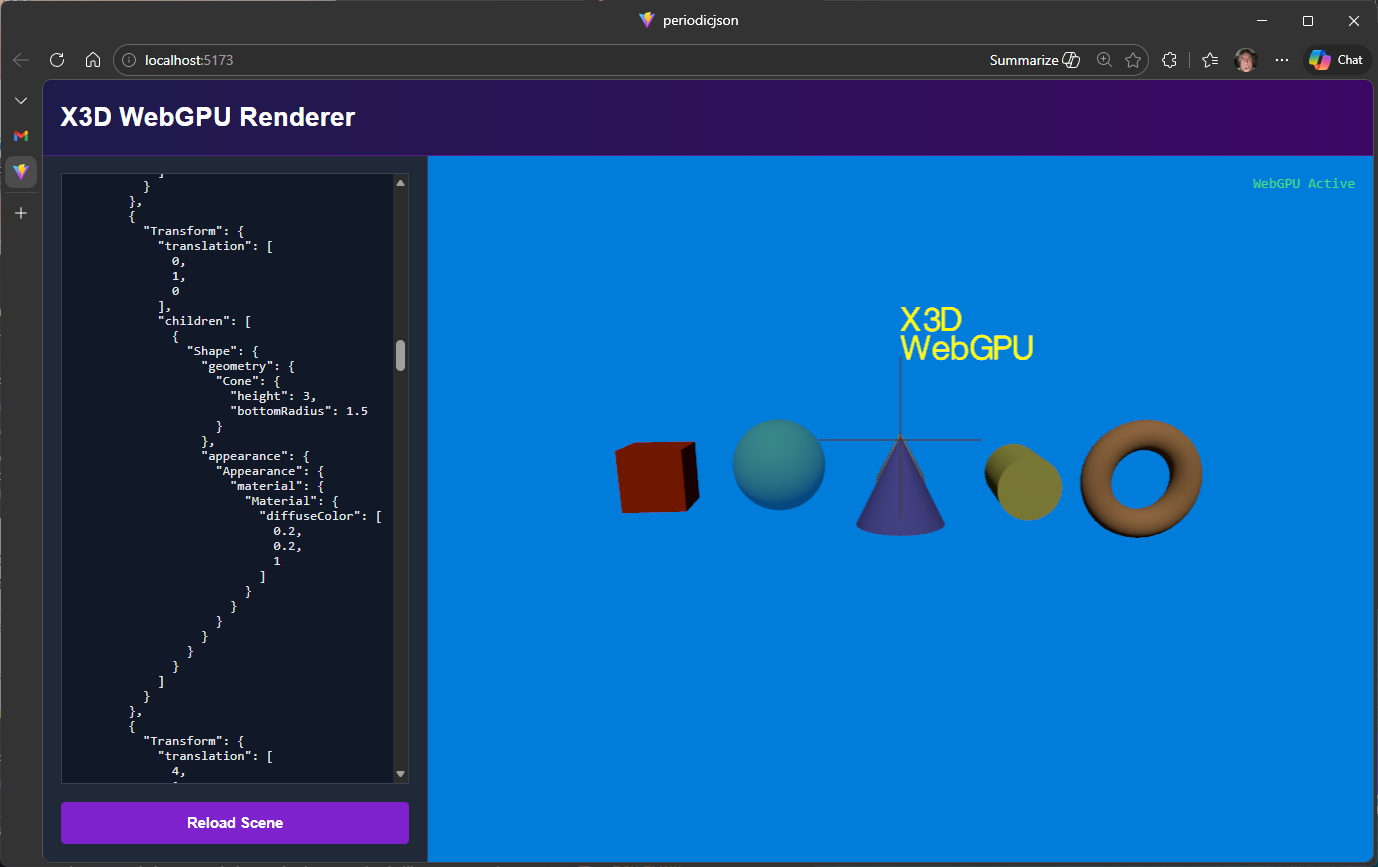Viewport: 1378px width, 867px height.
Task: Click the periodicjson window title text
Action: point(700,20)
